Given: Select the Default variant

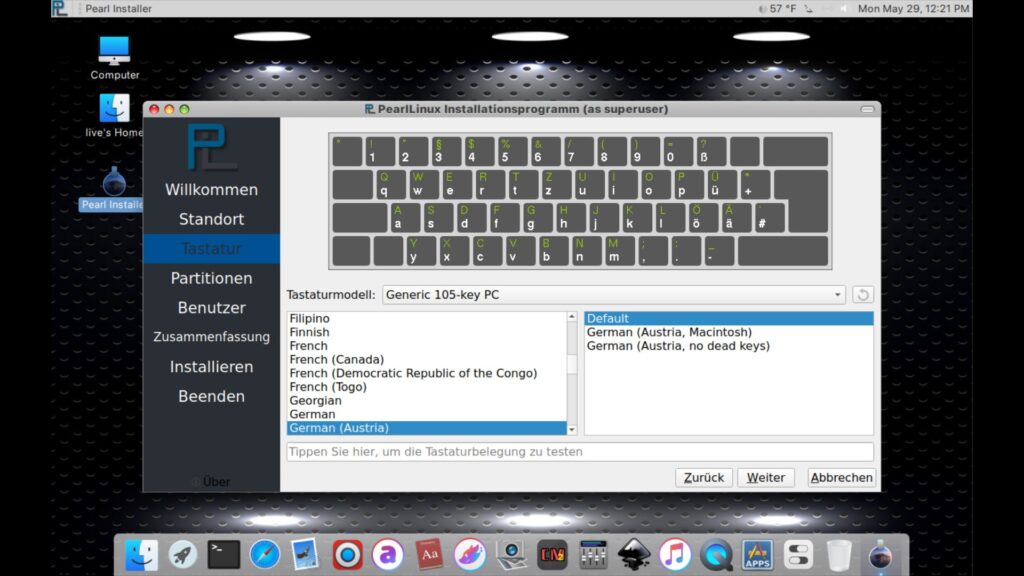Looking at the screenshot, I should coord(729,318).
